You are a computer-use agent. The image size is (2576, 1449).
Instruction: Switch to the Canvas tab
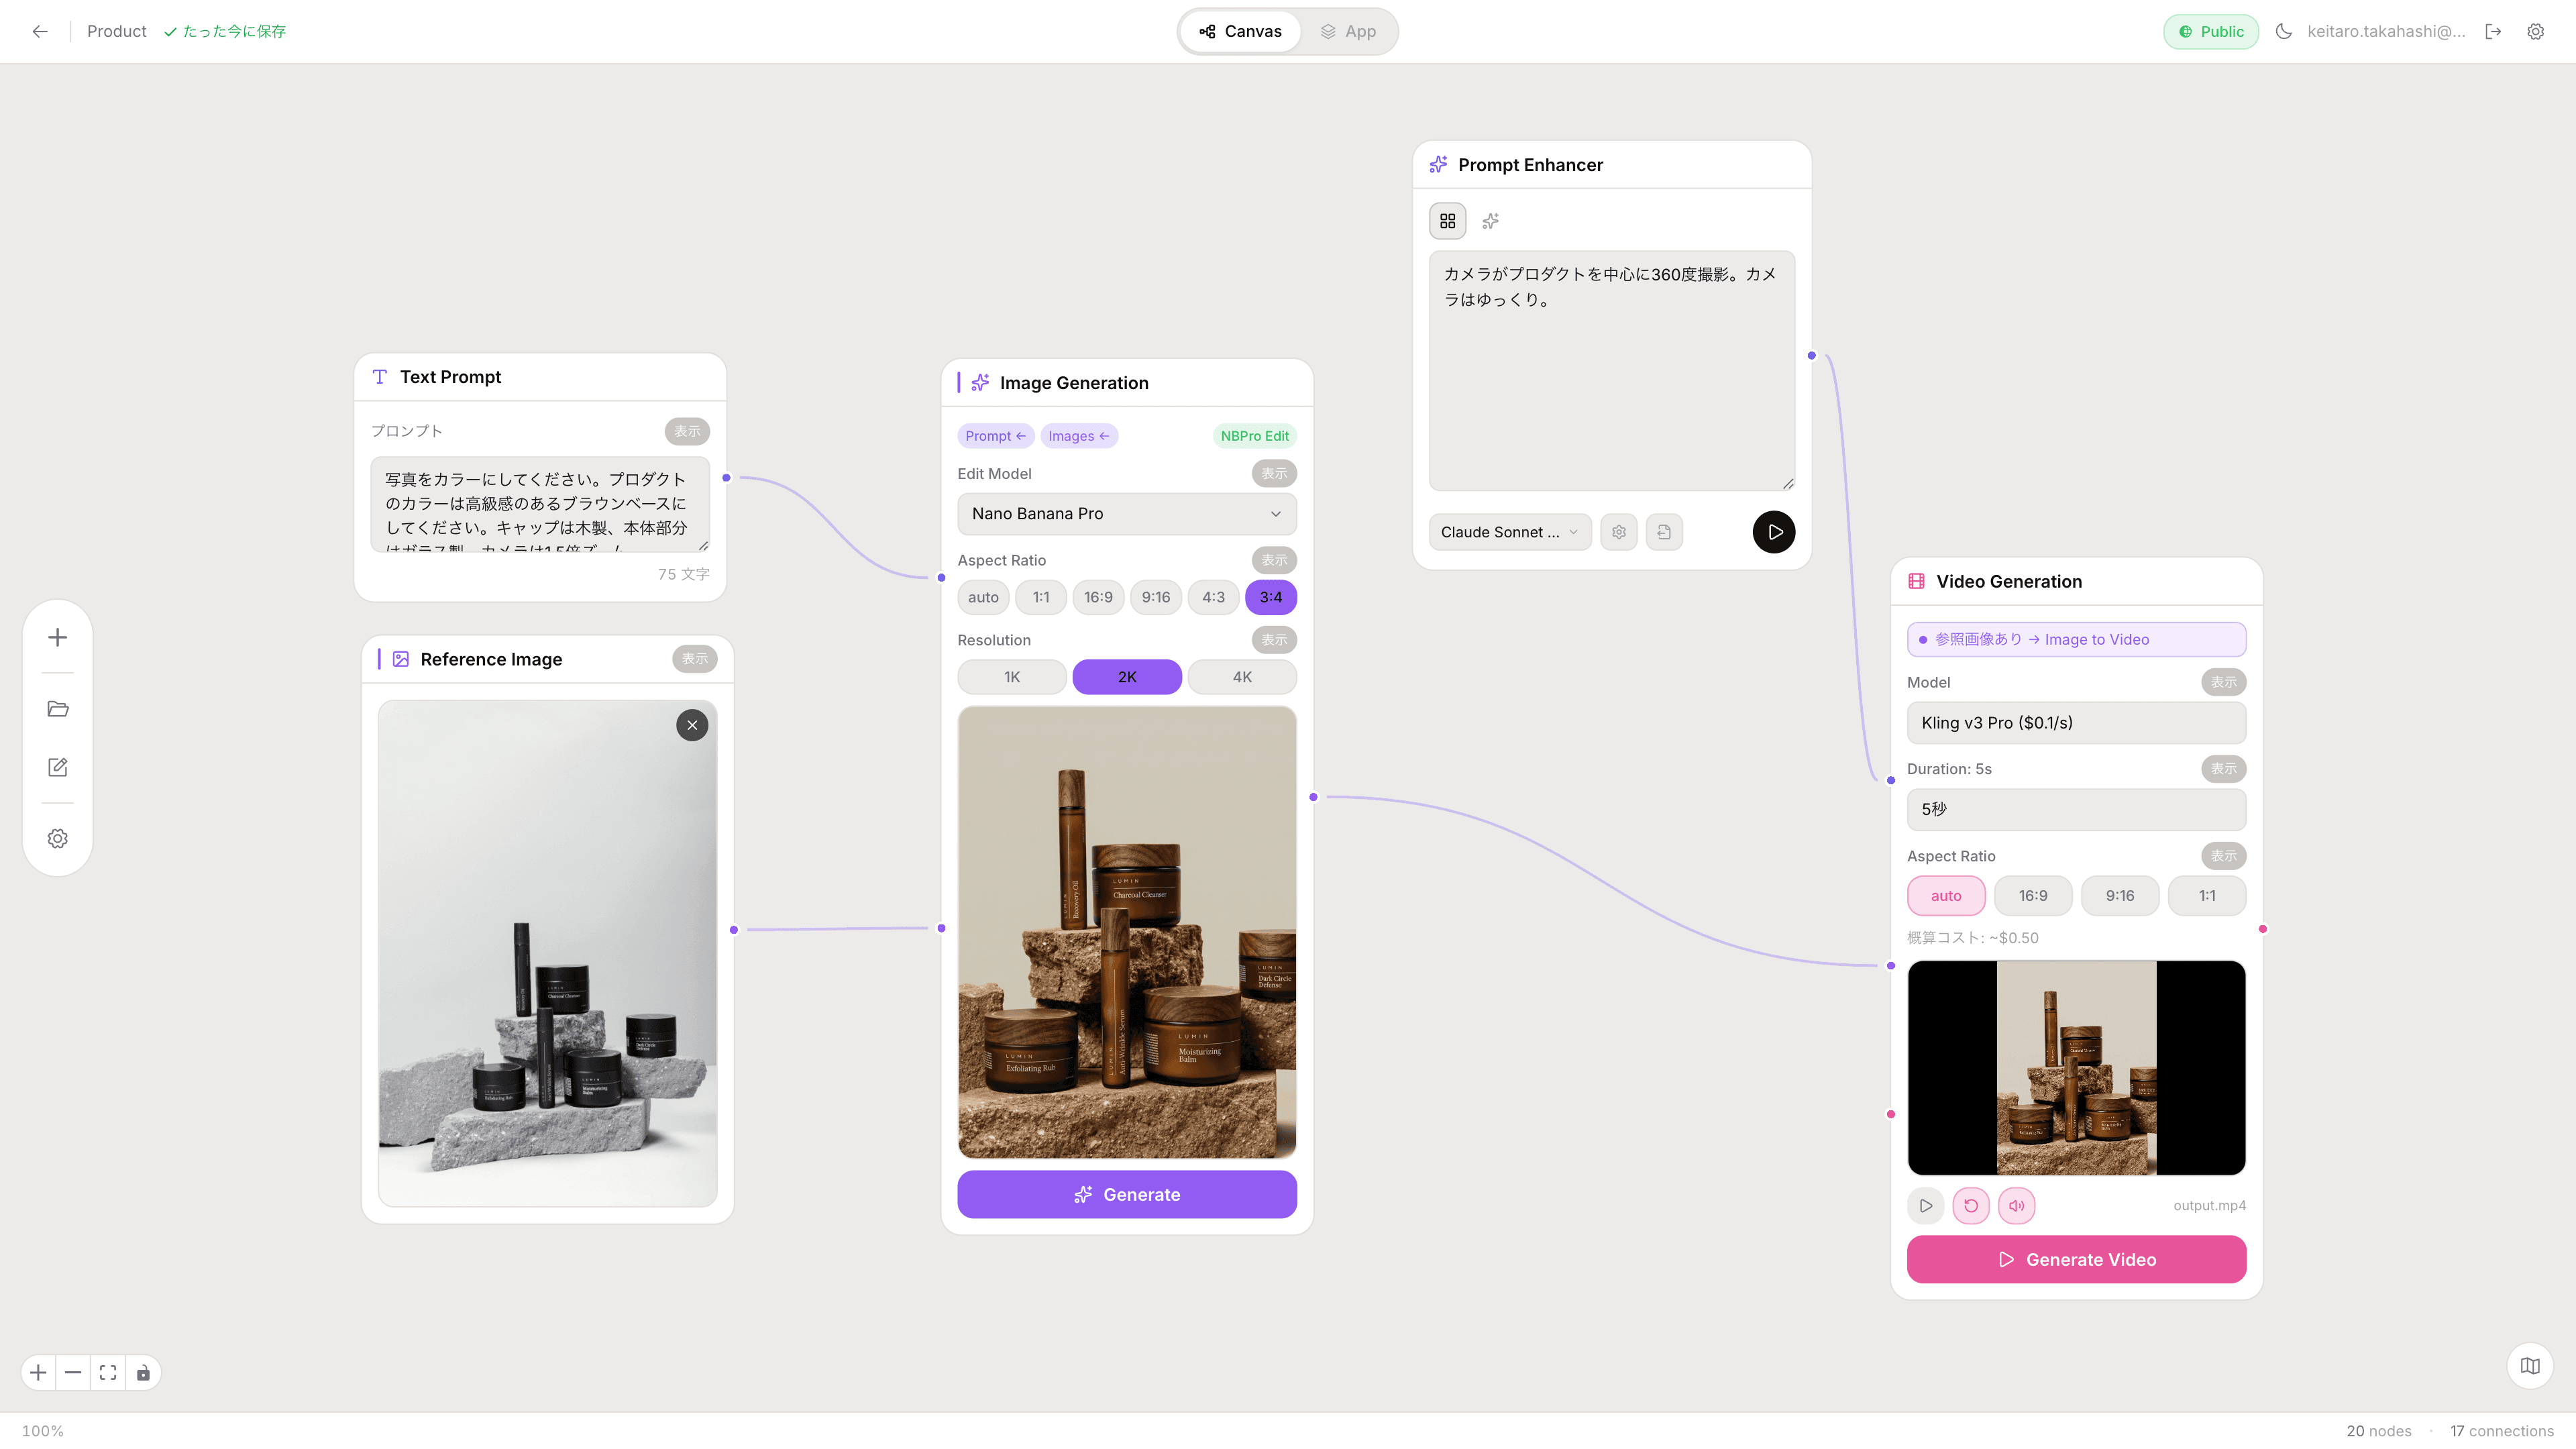(1240, 31)
